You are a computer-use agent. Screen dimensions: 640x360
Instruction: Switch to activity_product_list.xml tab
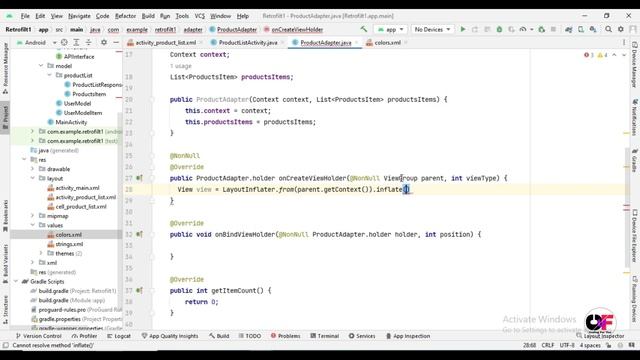[x=165, y=42]
